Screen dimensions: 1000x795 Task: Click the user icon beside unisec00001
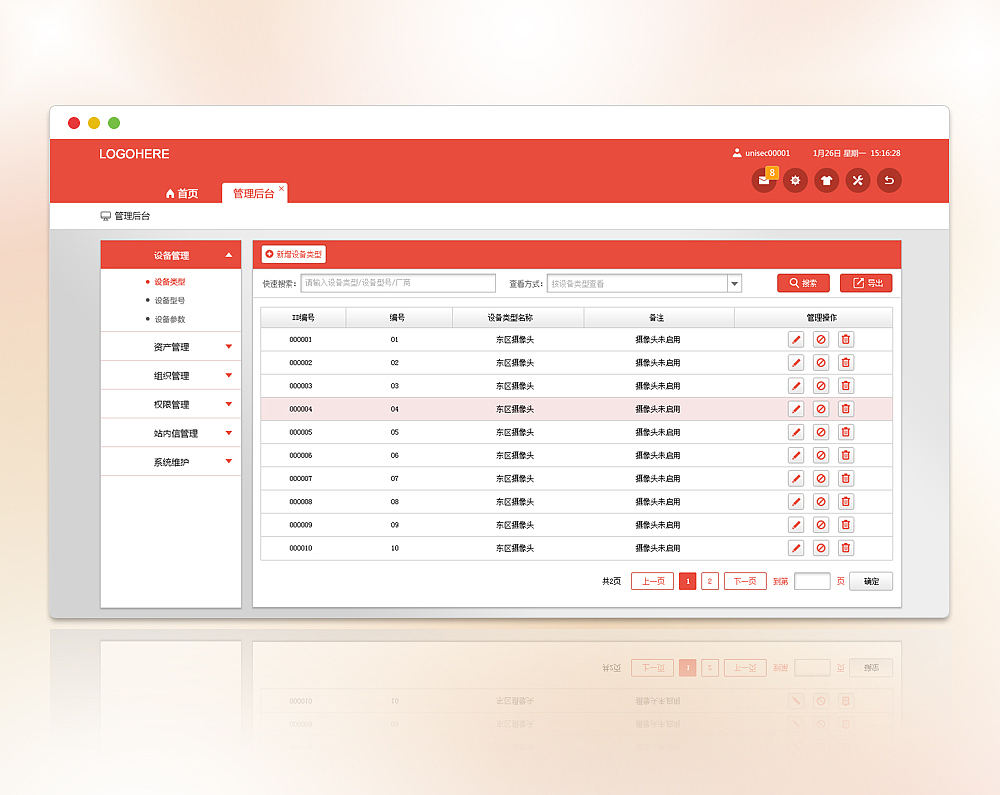pyautogui.click(x=737, y=153)
